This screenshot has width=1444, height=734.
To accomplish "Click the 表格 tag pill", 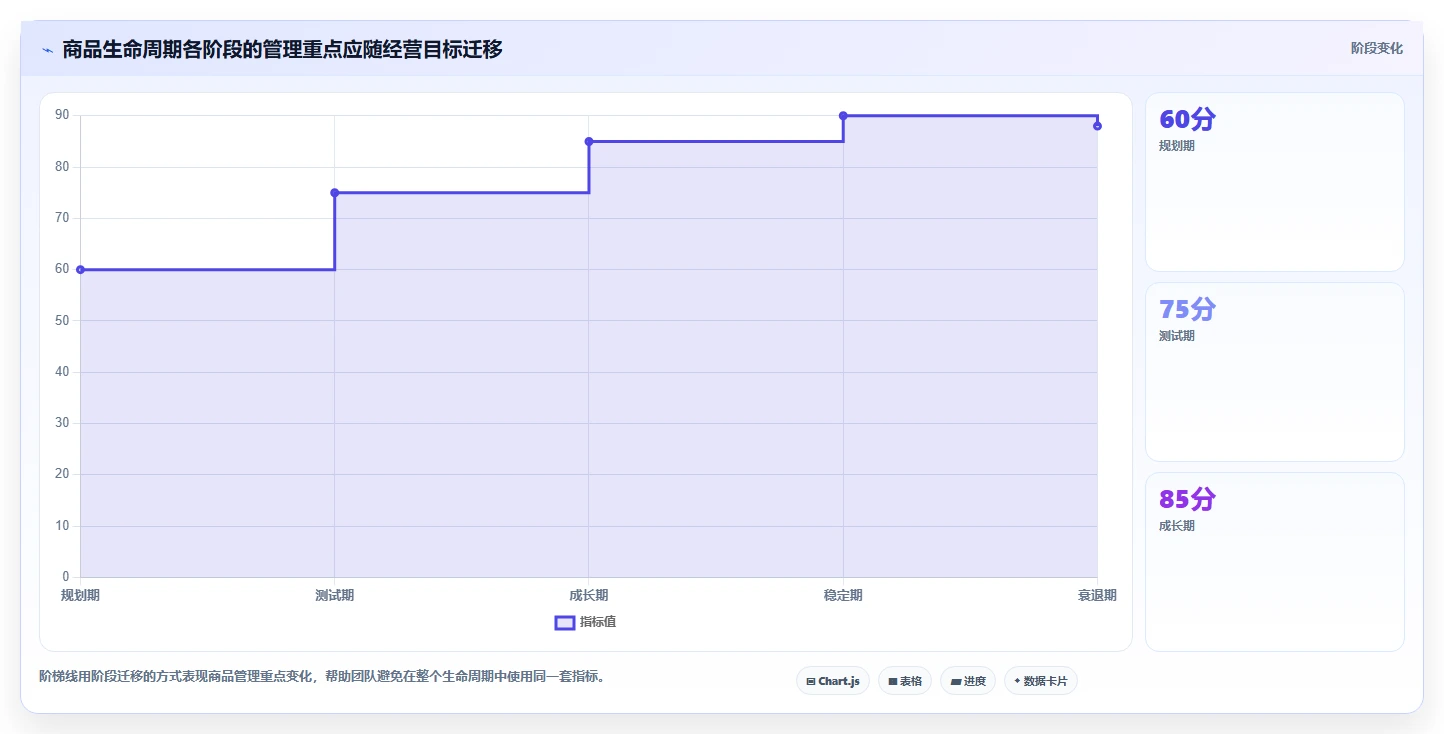I will [905, 681].
